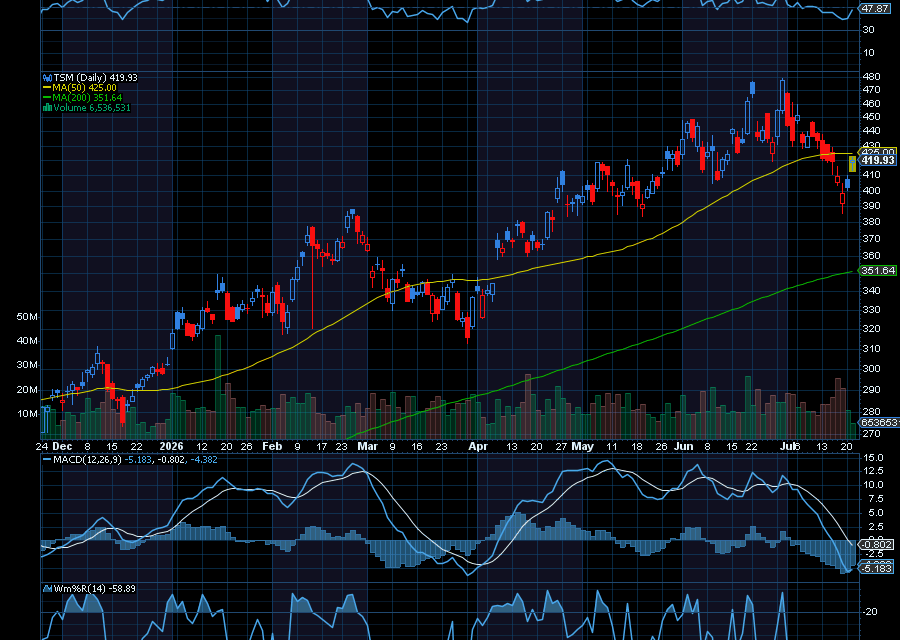900x640 pixels.
Task: Click the Jul month label on date axis
Action: [x=790, y=446]
